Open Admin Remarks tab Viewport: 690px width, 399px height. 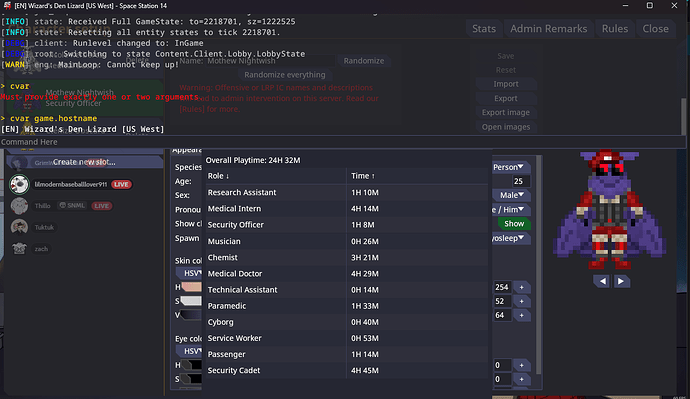click(548, 29)
